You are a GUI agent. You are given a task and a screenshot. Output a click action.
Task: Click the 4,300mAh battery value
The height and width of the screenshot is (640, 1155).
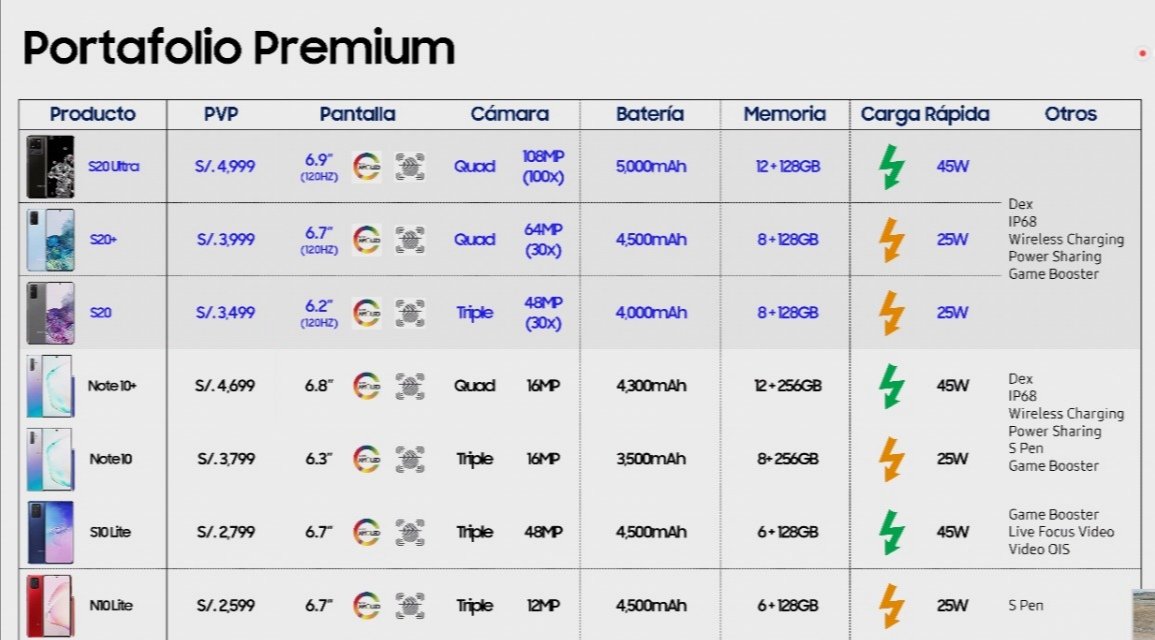coord(651,386)
